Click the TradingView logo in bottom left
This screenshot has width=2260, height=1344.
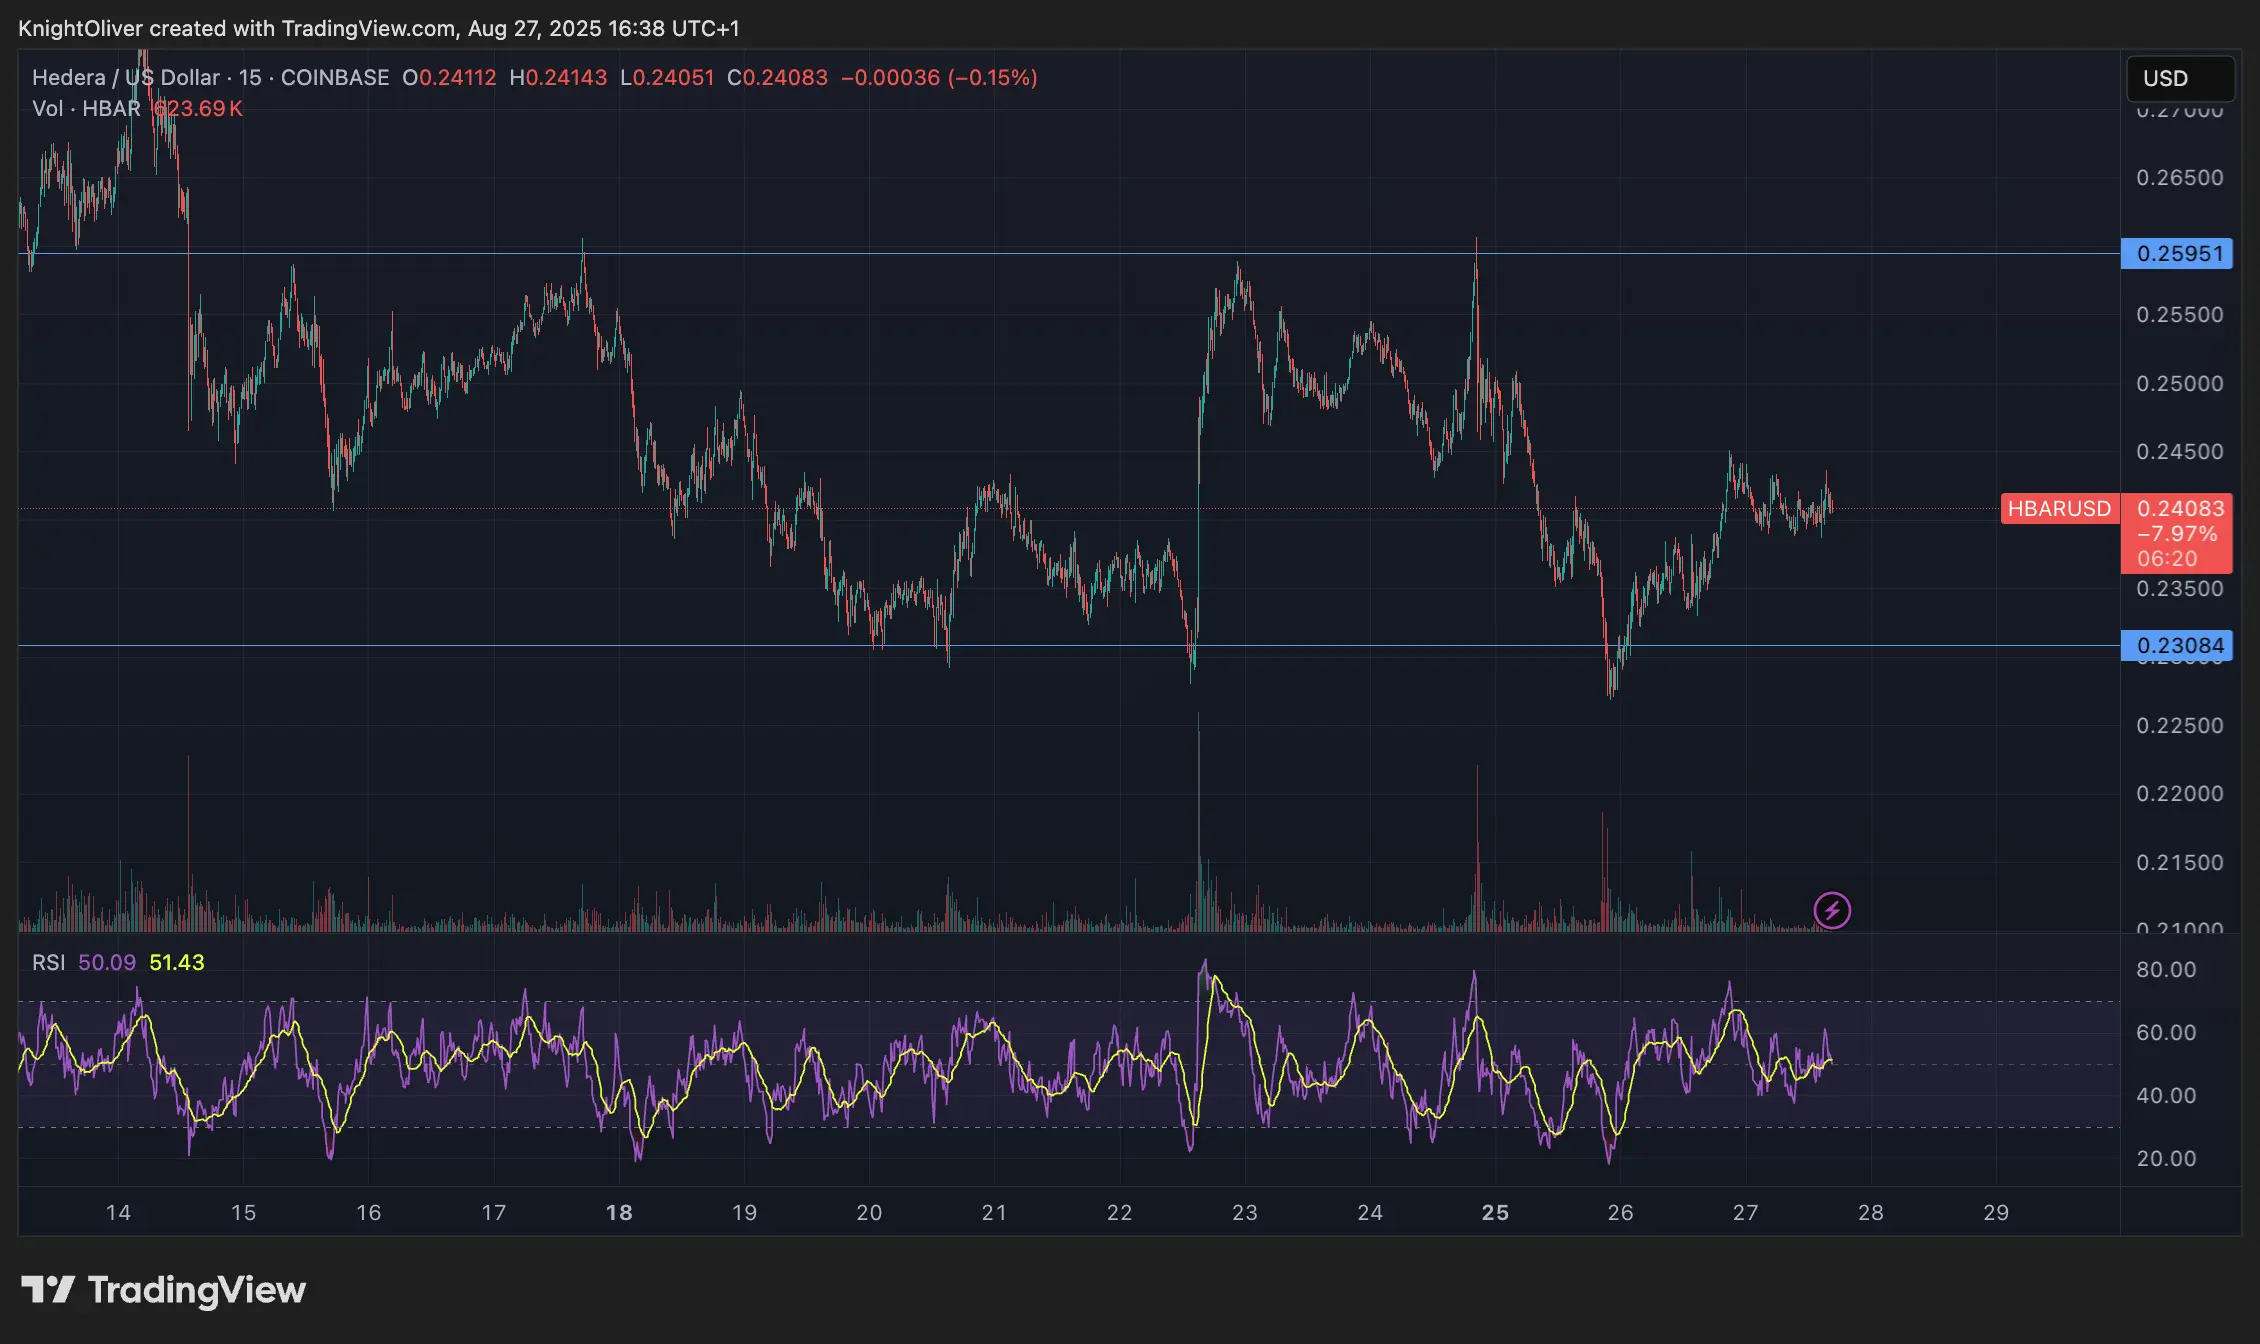(160, 1291)
